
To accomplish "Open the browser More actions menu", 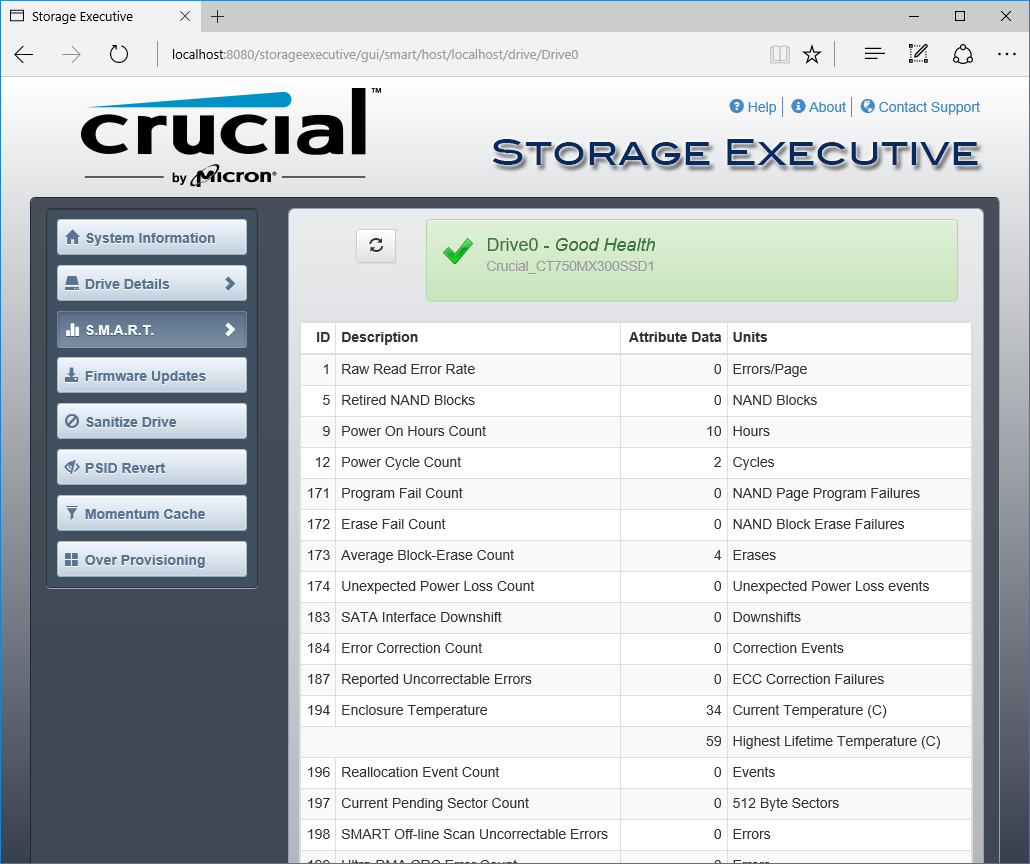I will (1006, 55).
